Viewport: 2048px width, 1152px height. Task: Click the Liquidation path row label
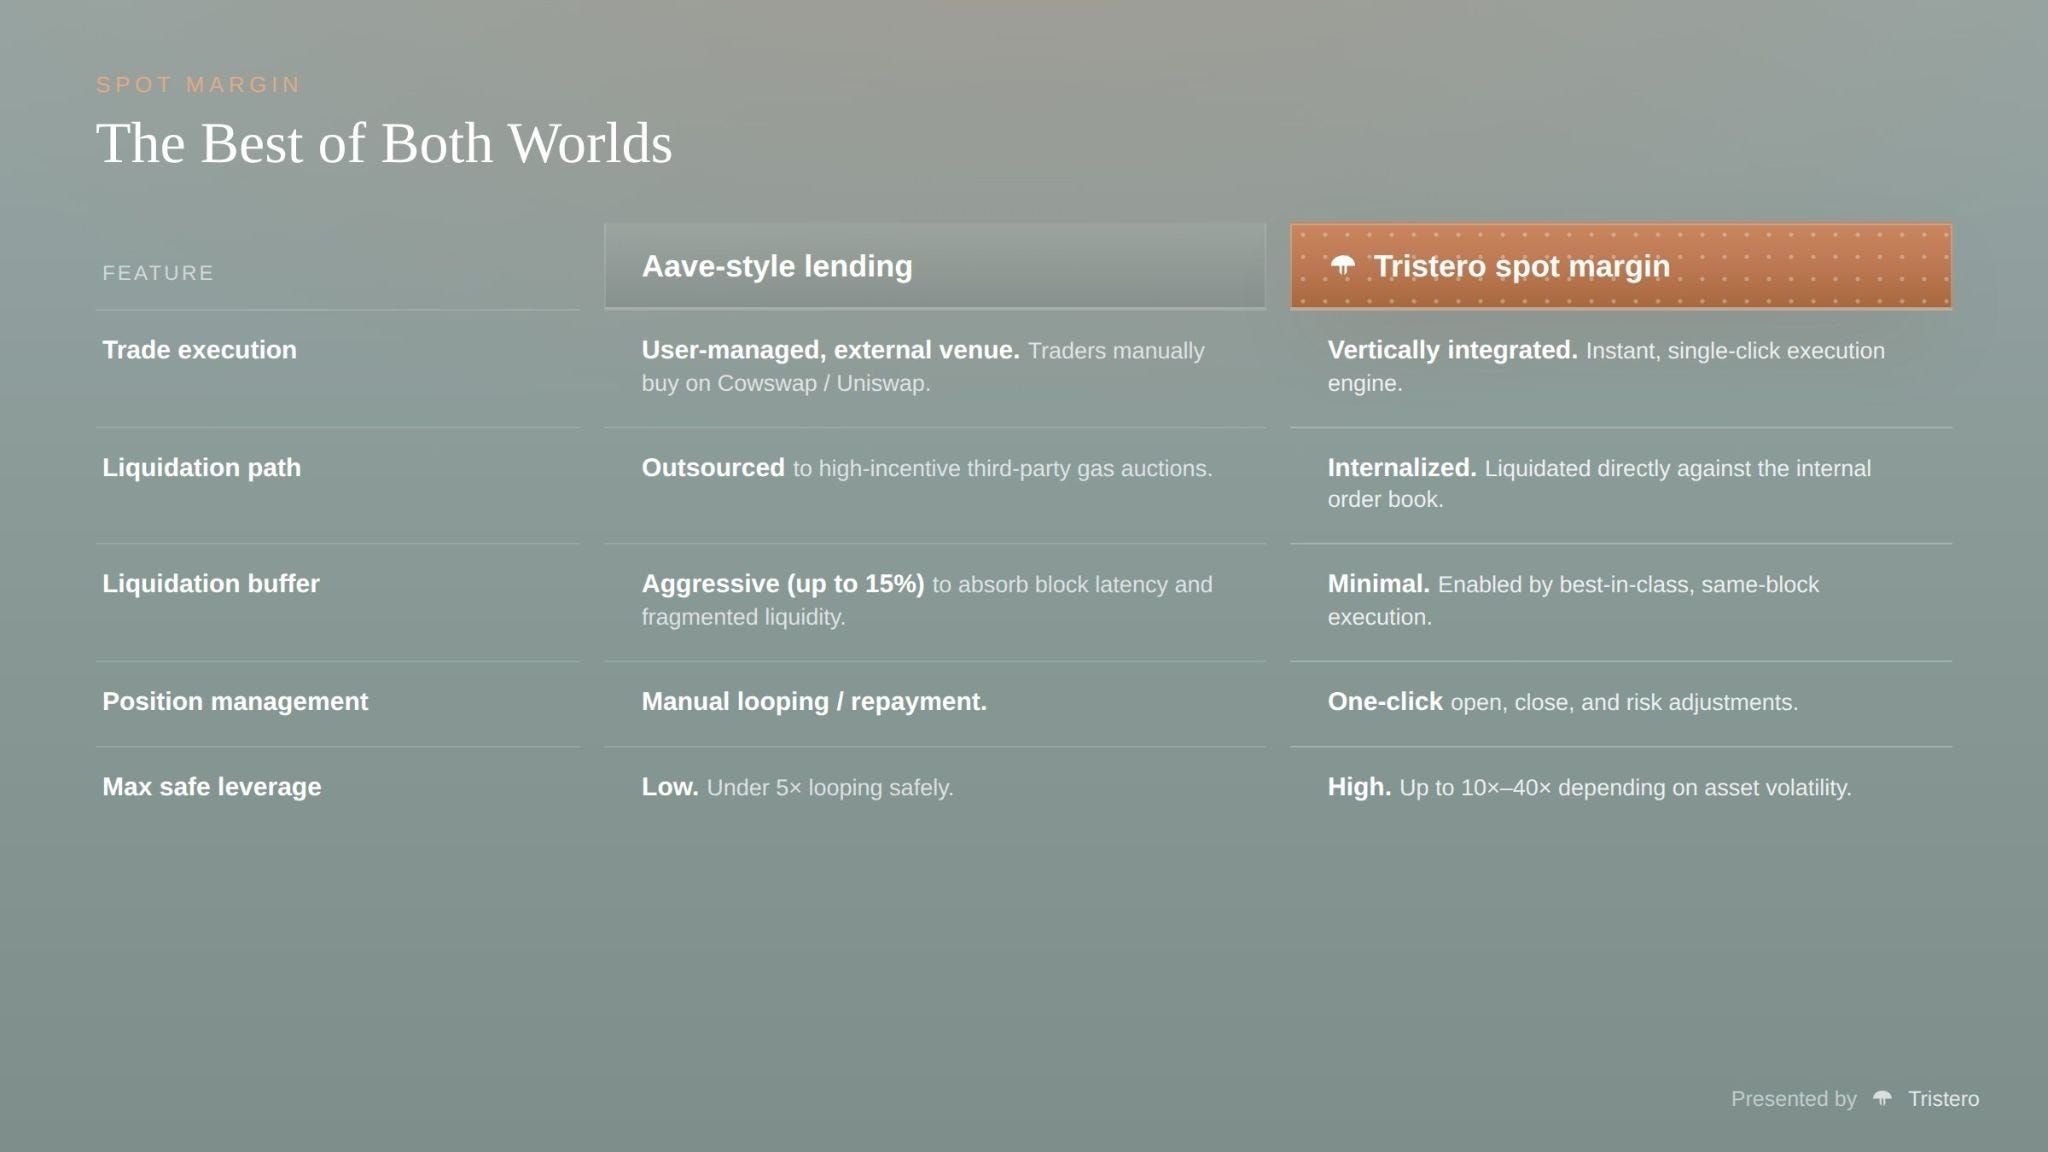click(201, 467)
